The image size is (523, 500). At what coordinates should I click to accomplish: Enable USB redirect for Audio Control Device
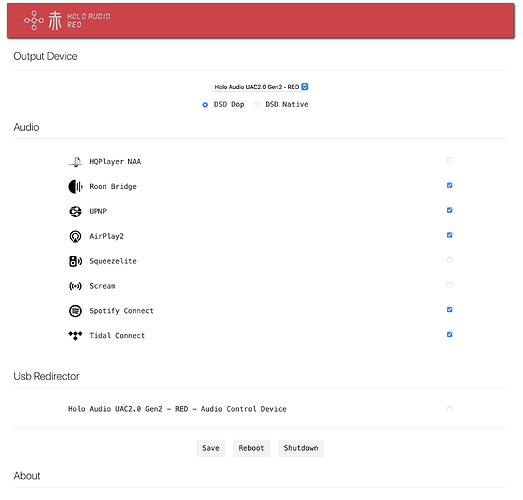coord(450,409)
